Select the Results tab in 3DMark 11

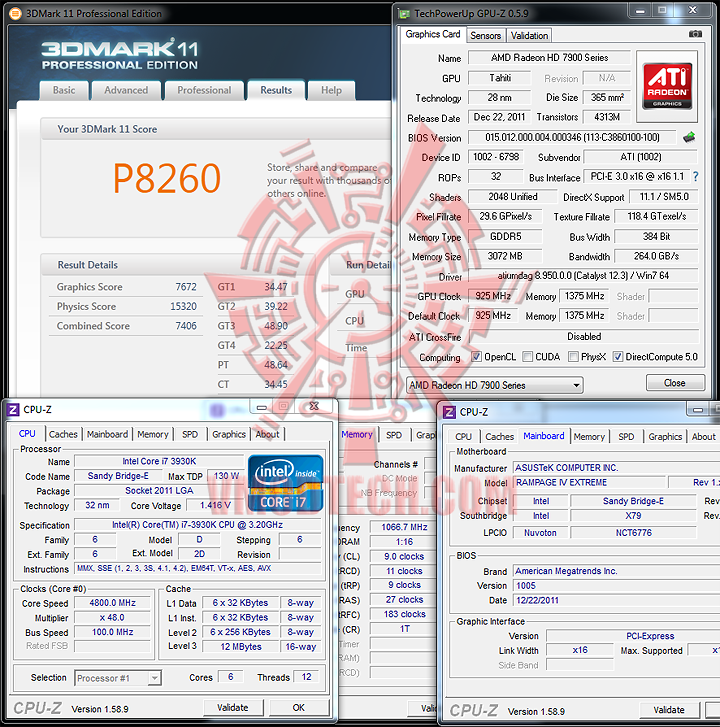pos(276,90)
